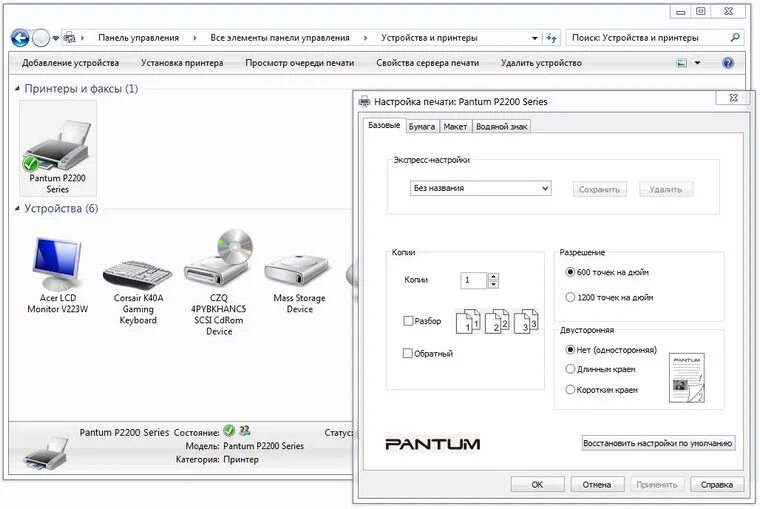
Task: Click Восстановить настройки по умолчанию button
Action: [x=658, y=443]
